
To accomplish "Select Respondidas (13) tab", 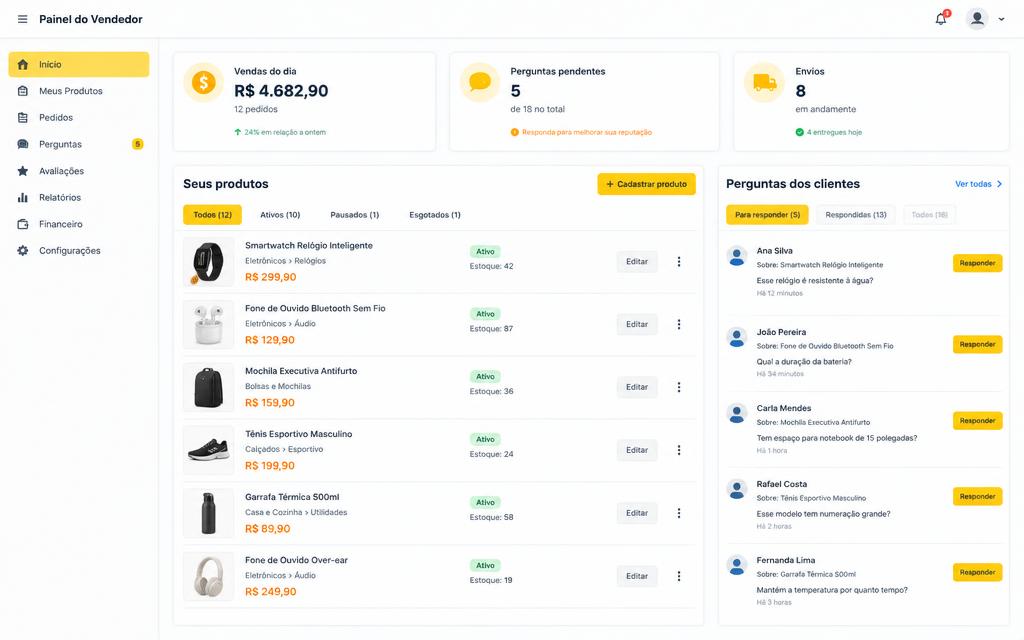I will (856, 215).
